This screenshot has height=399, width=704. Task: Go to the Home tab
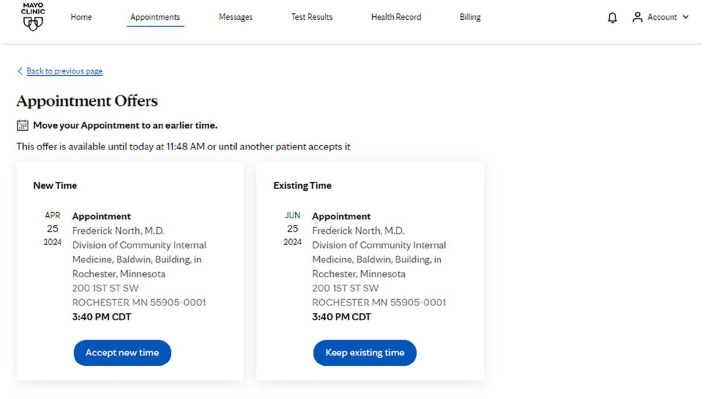point(81,17)
